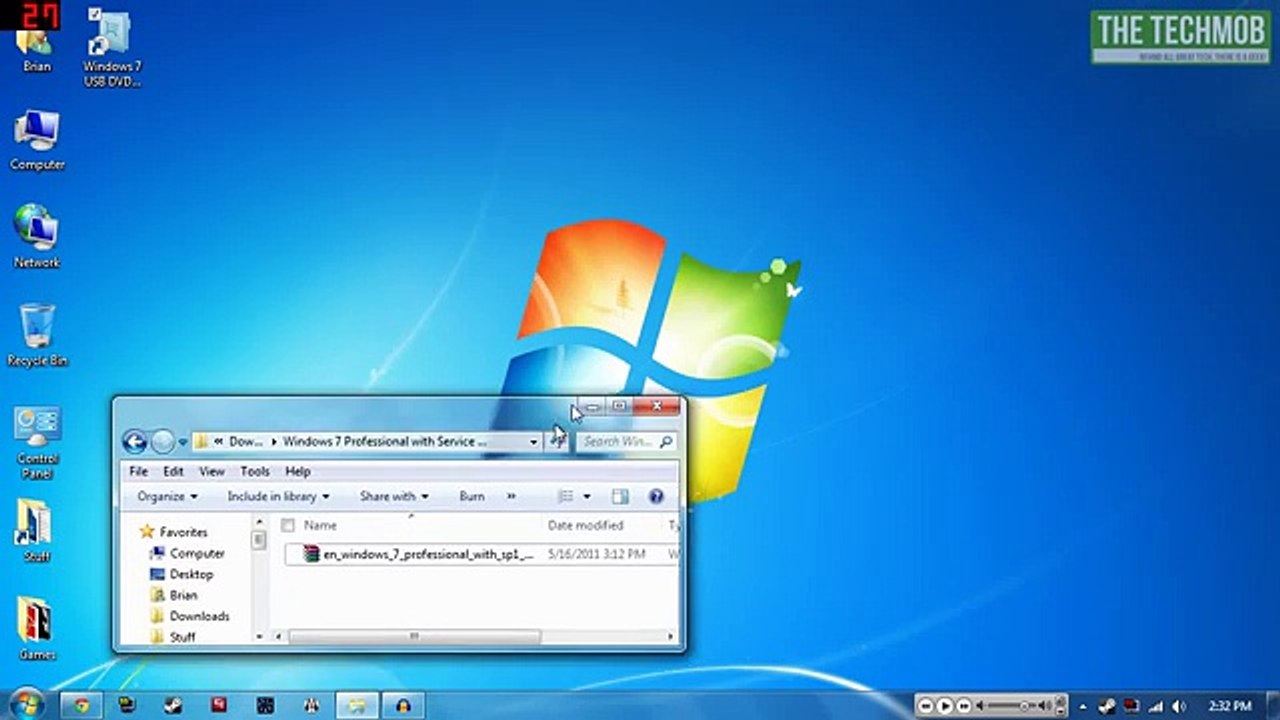This screenshot has width=1280, height=720.
Task: Open the taskbar clock showing 2:32 PM
Action: click(x=1230, y=706)
